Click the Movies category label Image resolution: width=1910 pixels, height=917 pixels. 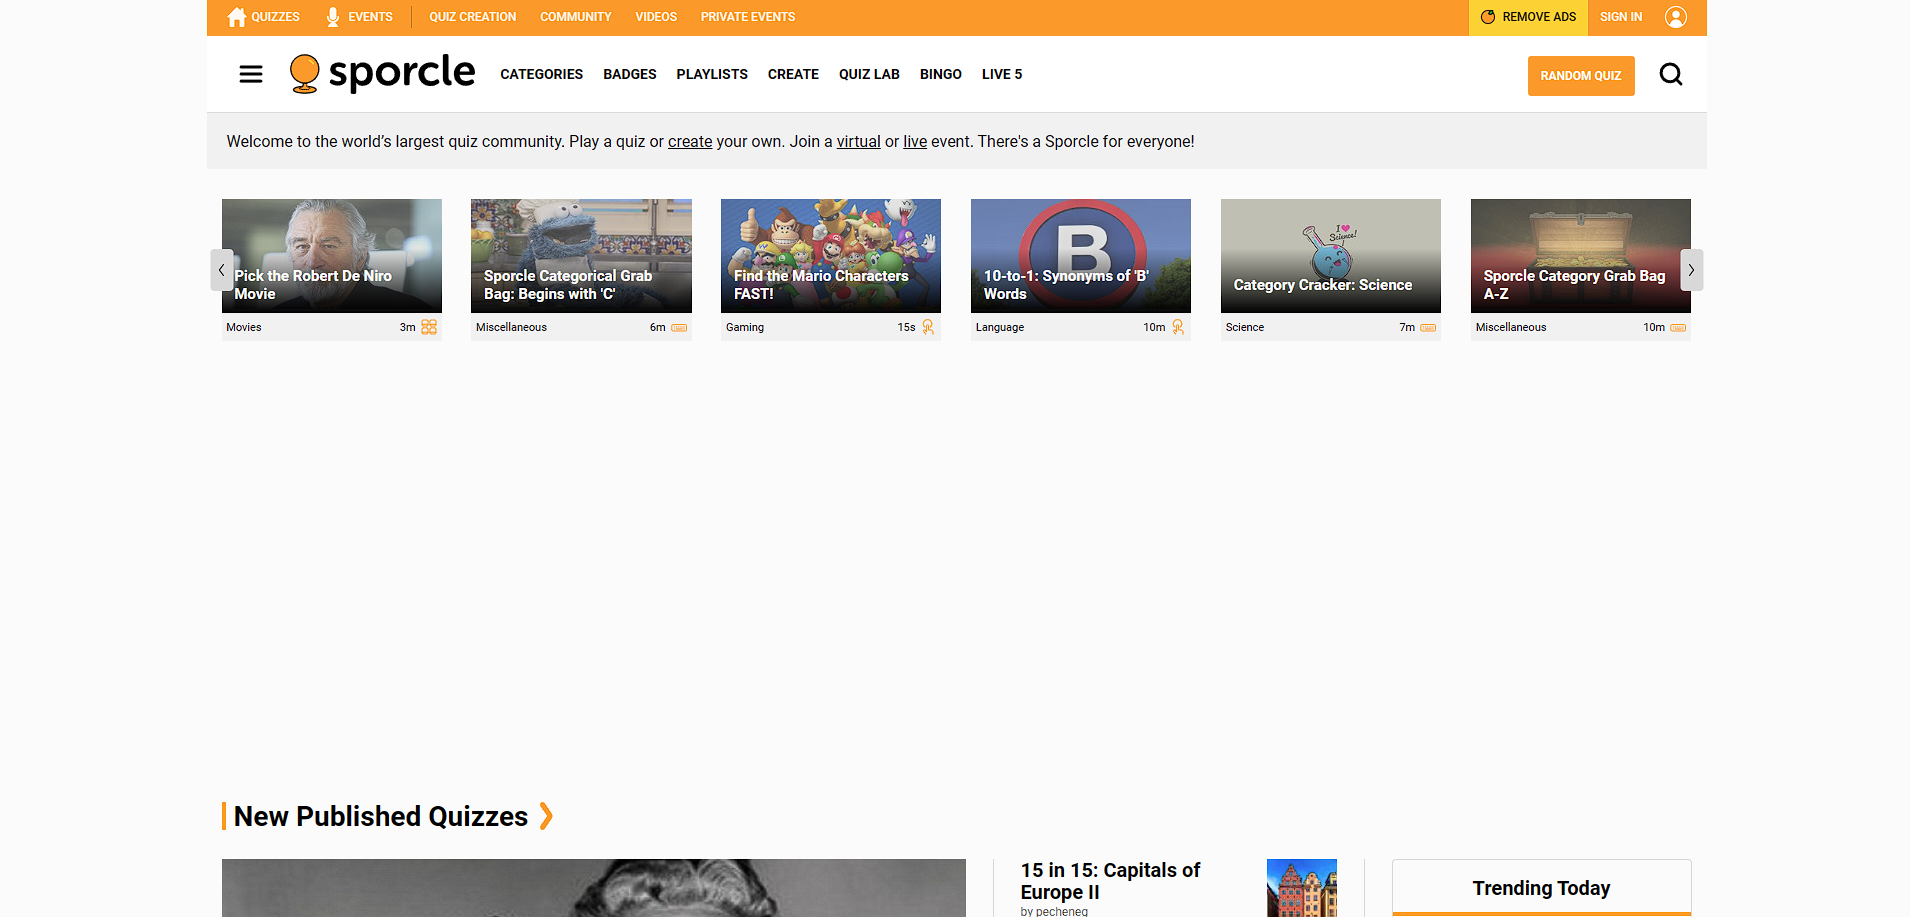click(x=244, y=327)
